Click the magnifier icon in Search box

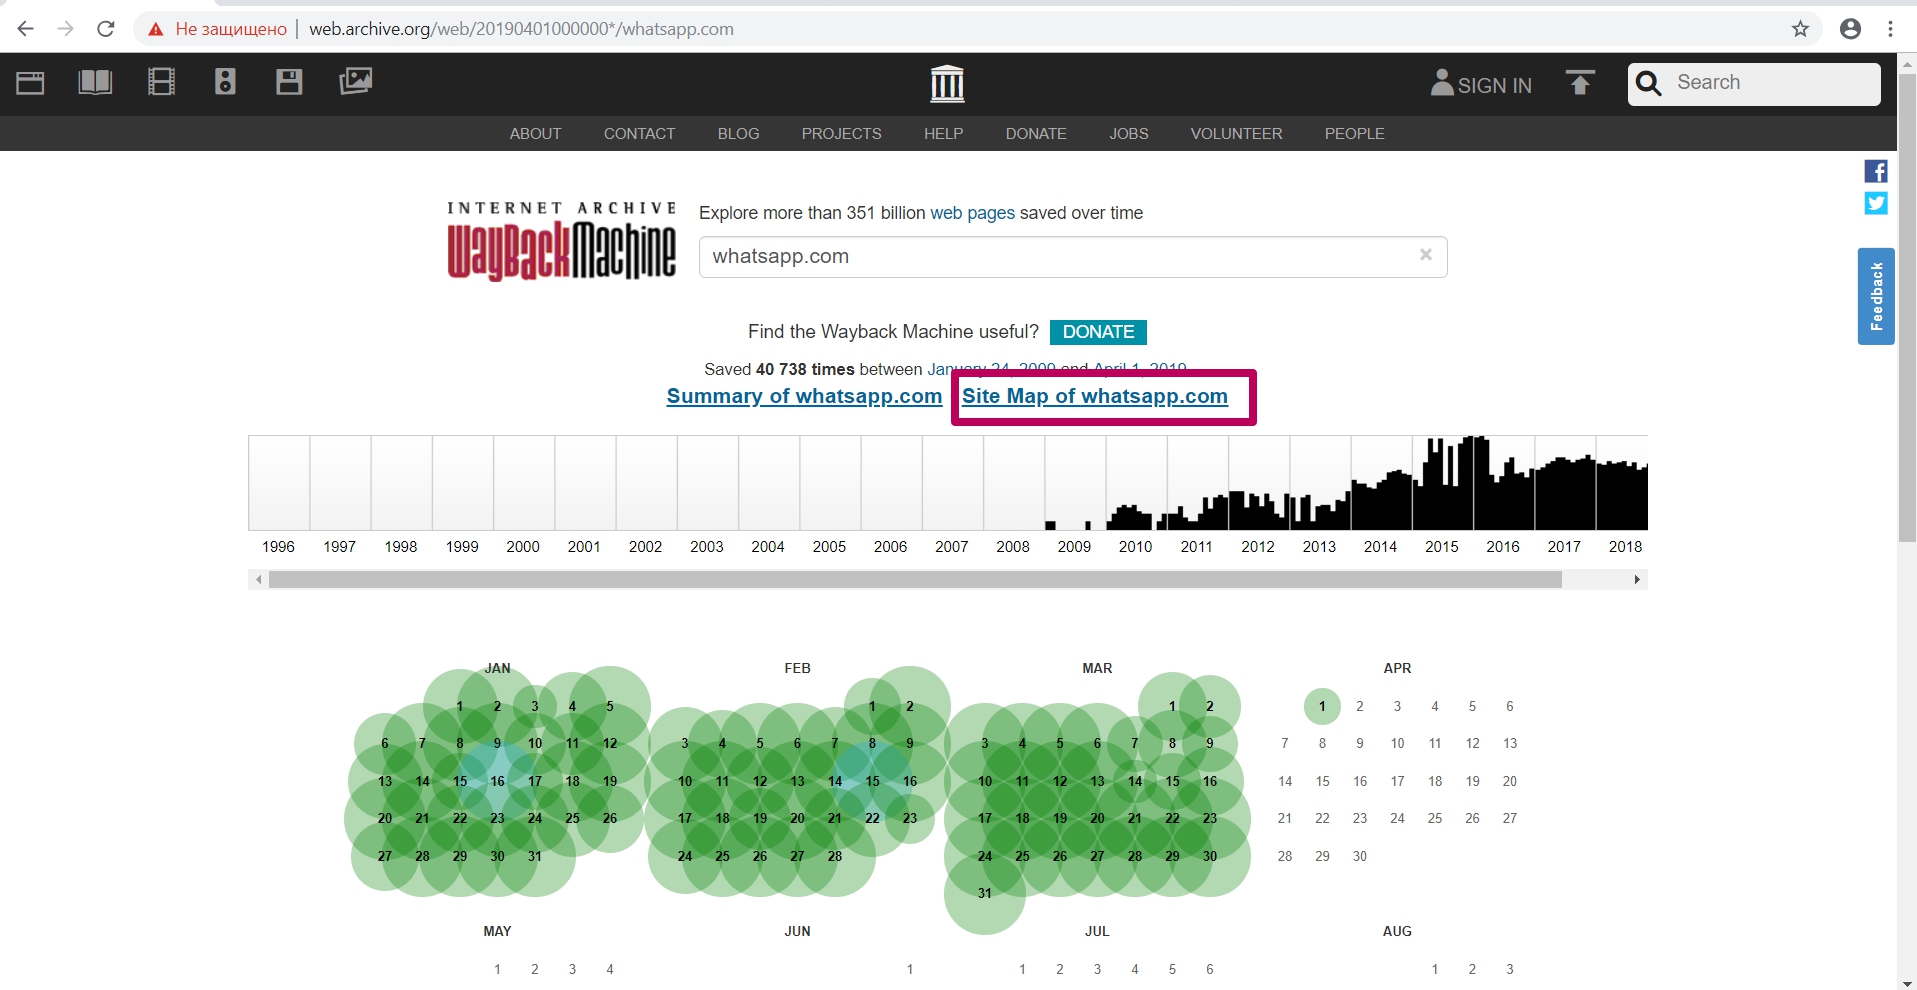click(1649, 83)
